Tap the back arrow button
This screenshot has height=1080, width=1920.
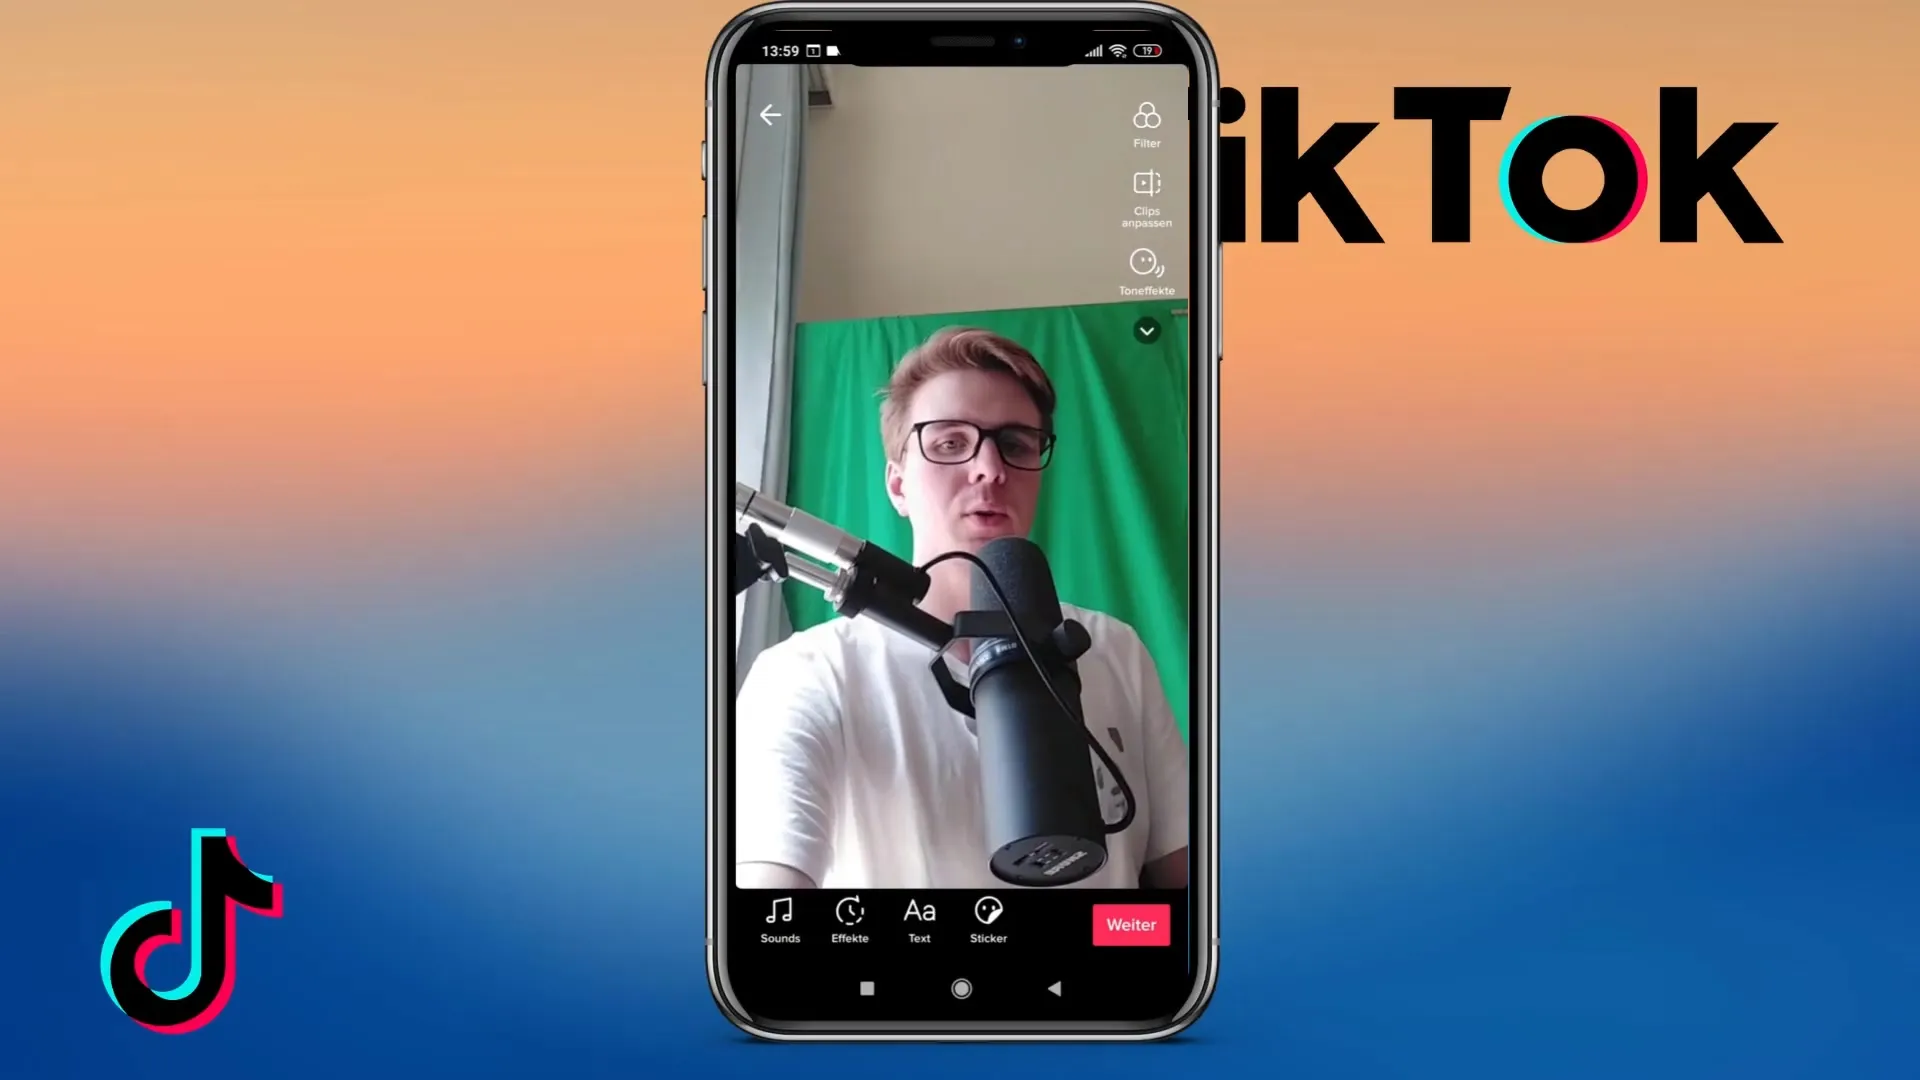coord(770,115)
